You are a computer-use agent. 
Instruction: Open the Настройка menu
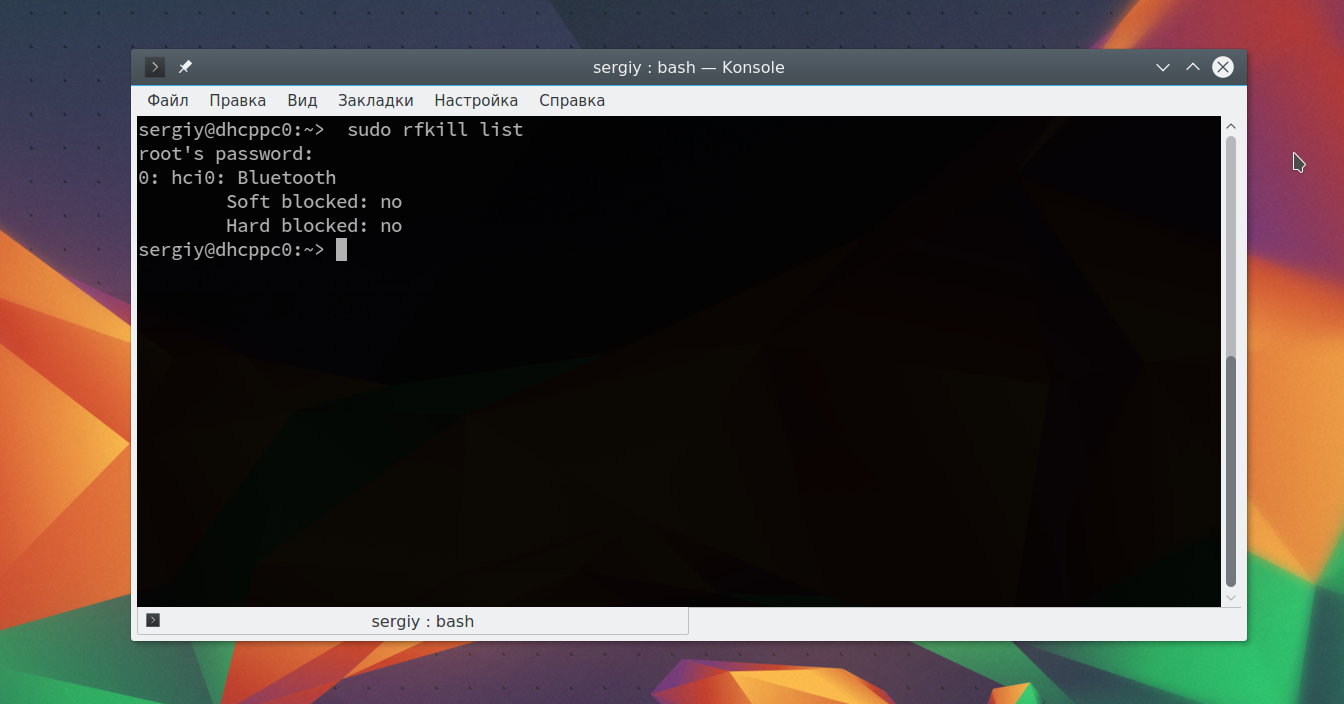tap(476, 100)
